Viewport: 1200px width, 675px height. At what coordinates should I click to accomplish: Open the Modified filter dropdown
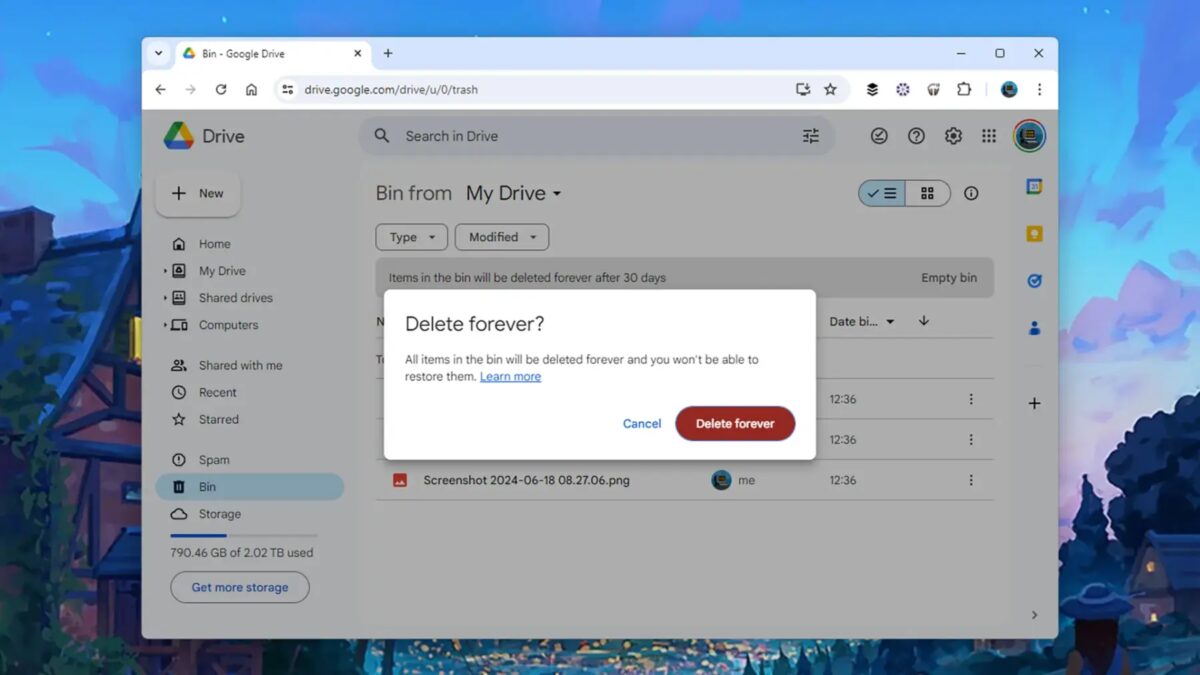(502, 237)
